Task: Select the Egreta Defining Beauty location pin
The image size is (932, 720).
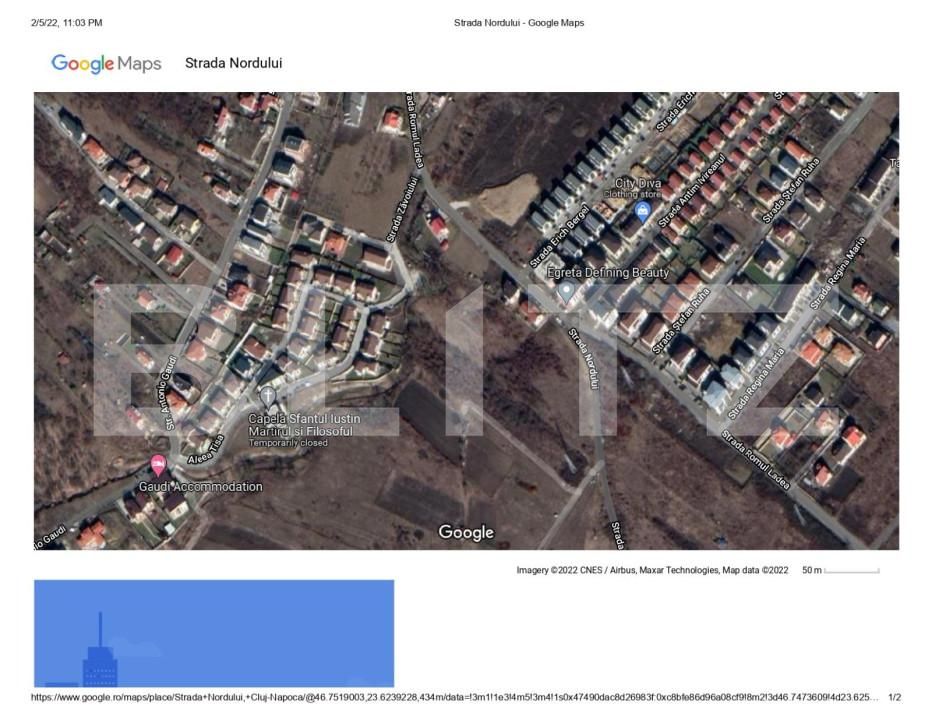Action: [x=567, y=291]
